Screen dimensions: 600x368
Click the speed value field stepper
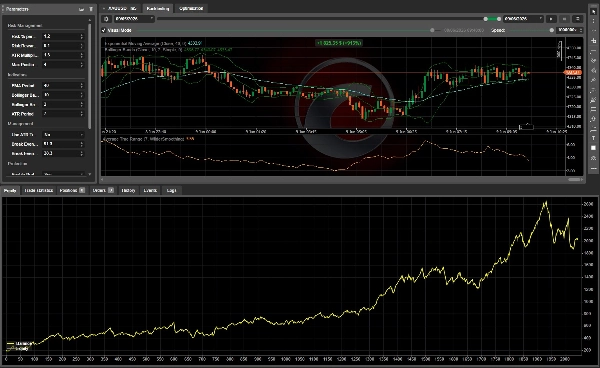(580, 30)
